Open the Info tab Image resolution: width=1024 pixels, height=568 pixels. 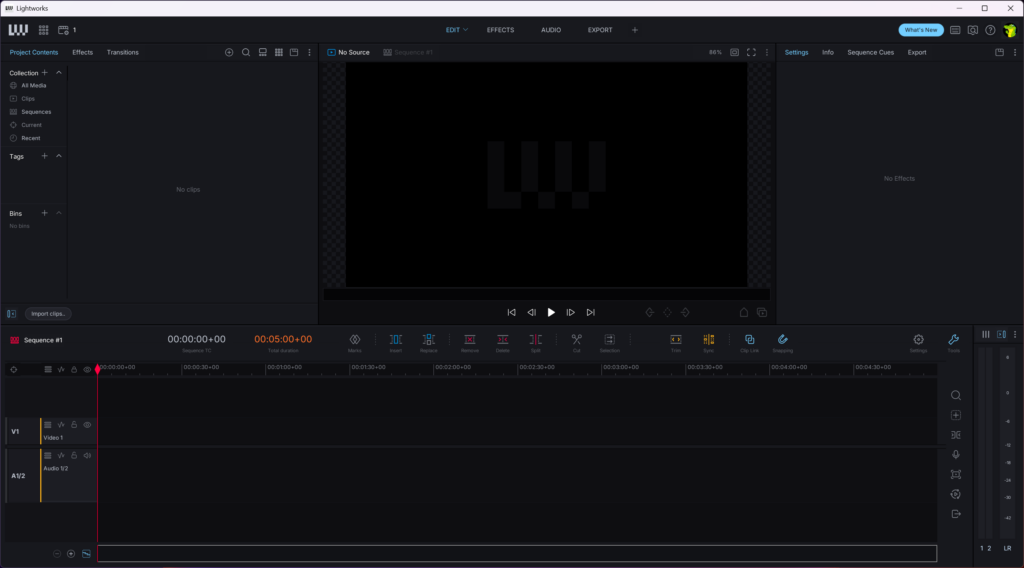(x=827, y=52)
